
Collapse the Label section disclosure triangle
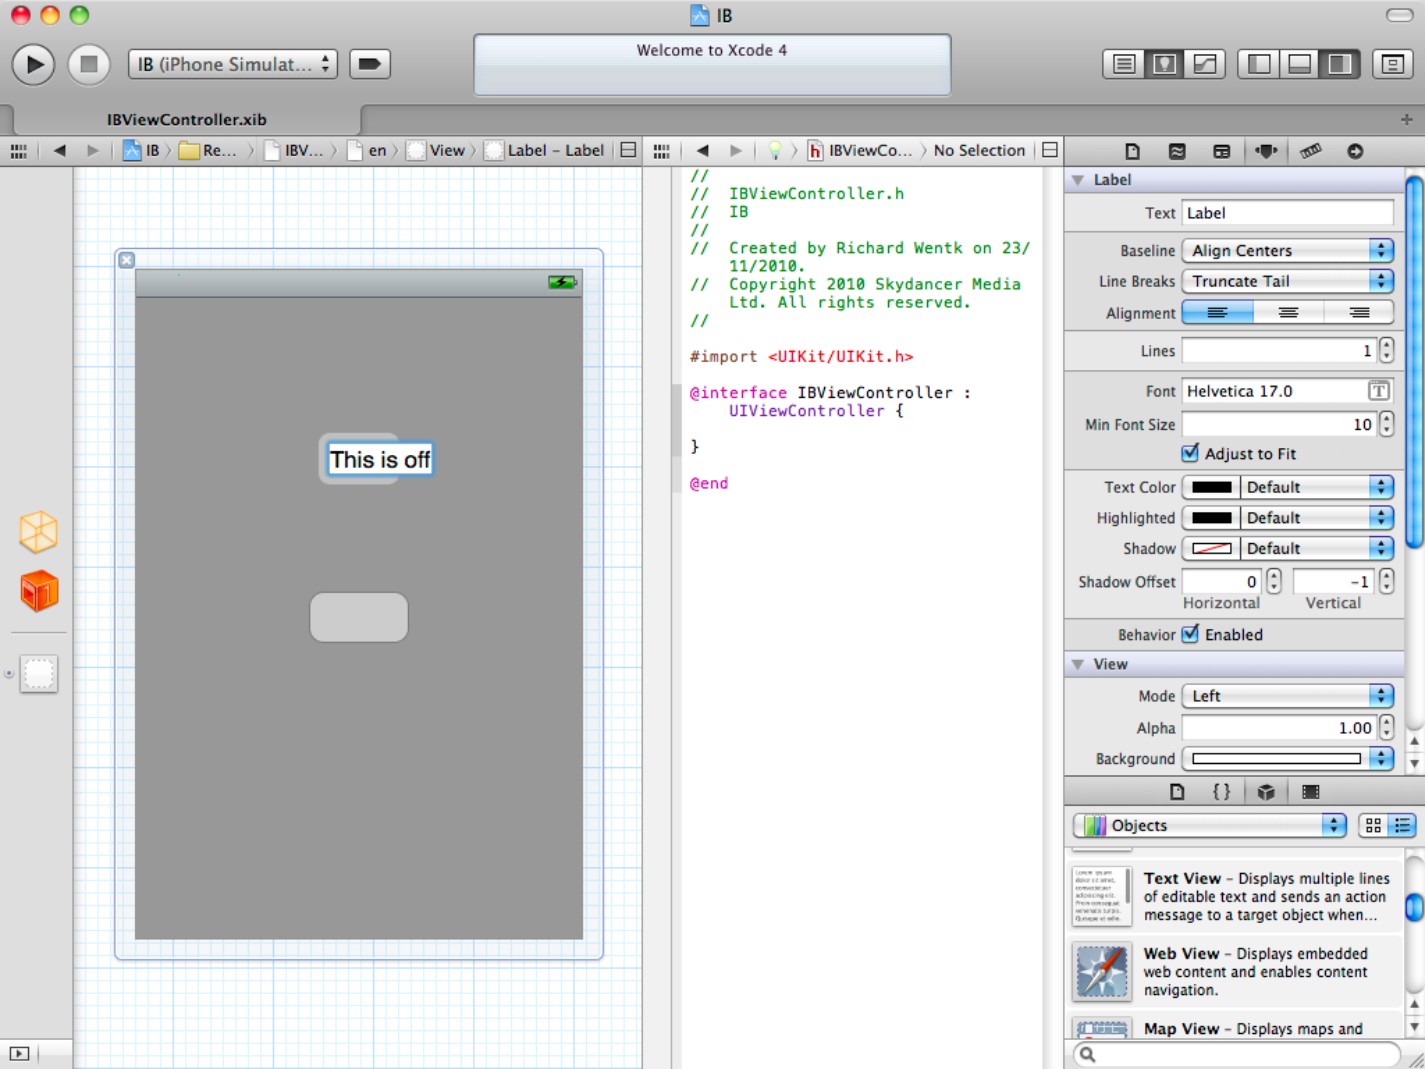pyautogui.click(x=1078, y=180)
